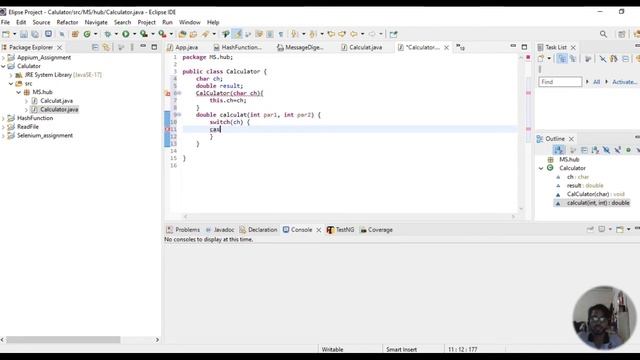Image resolution: width=640 pixels, height=360 pixels.
Task: Click the All link in Task List
Action: coord(596,82)
